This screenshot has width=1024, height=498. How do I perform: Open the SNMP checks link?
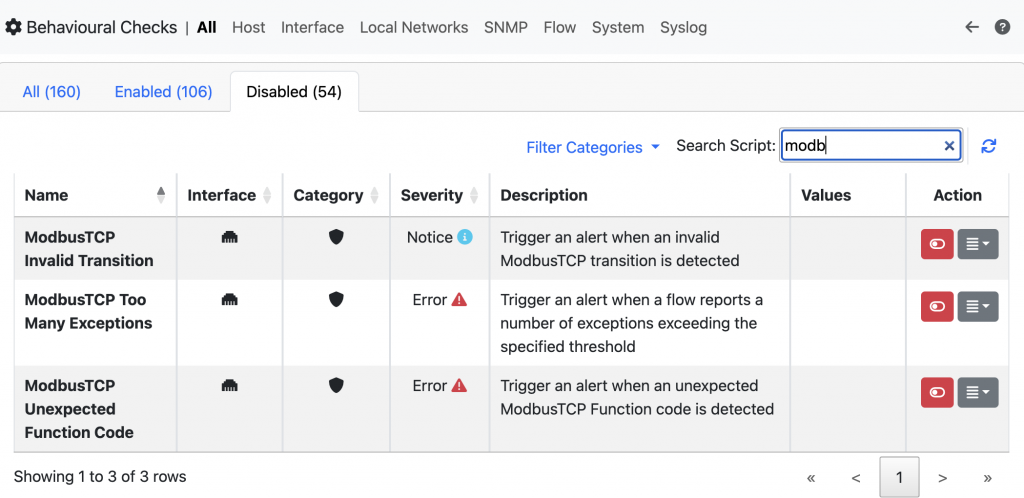[x=505, y=27]
